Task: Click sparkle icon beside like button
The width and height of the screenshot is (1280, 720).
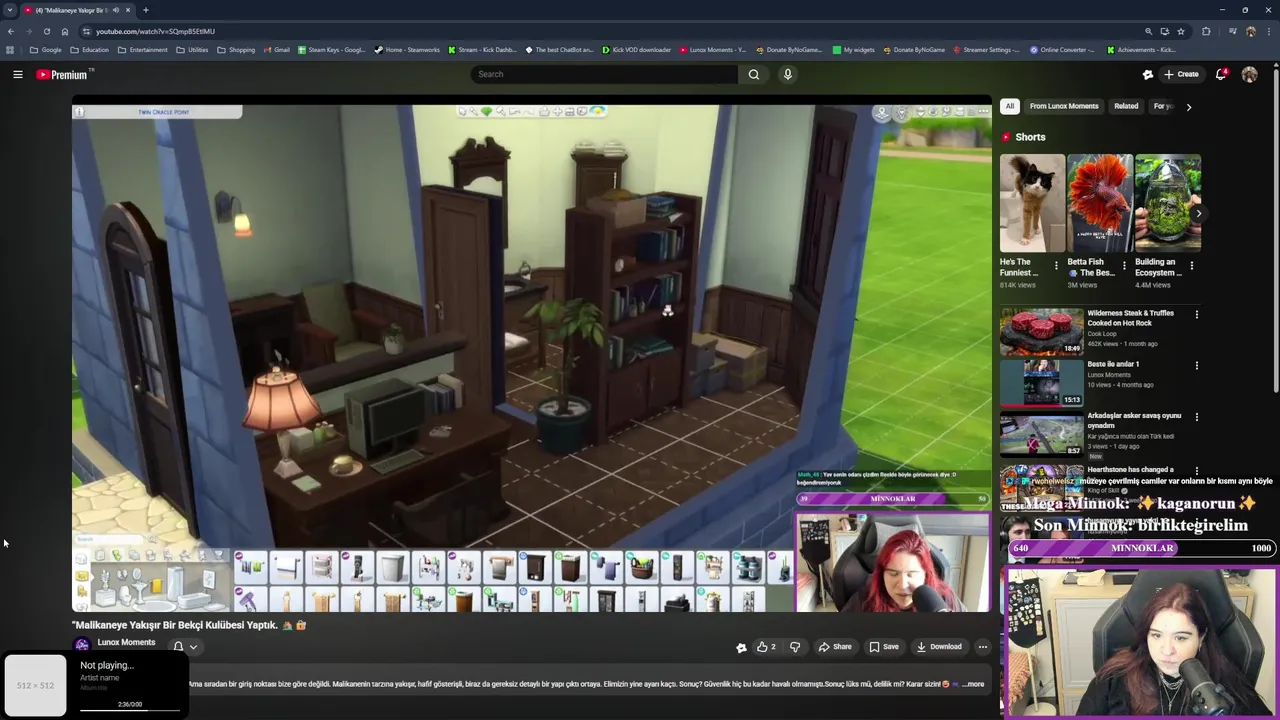Action: point(741,647)
